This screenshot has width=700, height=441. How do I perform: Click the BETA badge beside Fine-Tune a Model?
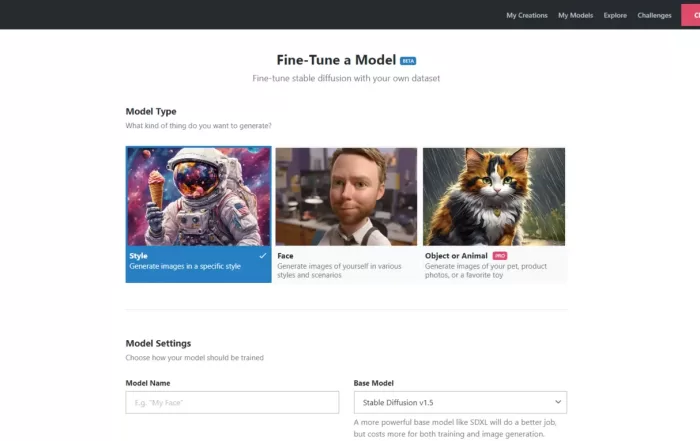click(x=408, y=61)
